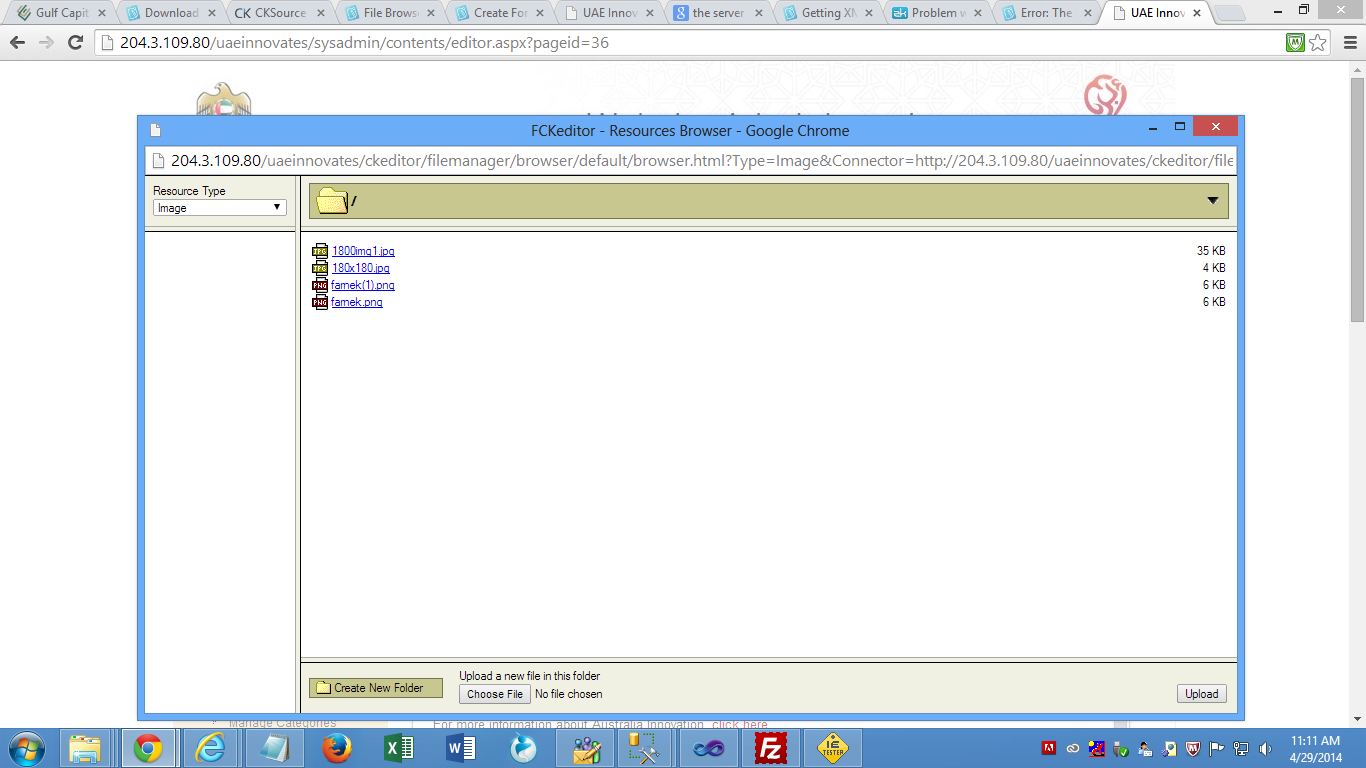1366x768 pixels.
Task: Open Excel from the taskbar
Action: pyautogui.click(x=399, y=748)
